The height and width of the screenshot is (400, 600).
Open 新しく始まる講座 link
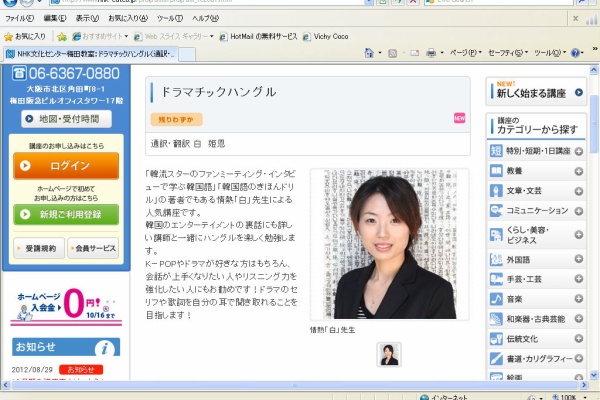pyautogui.click(x=536, y=92)
